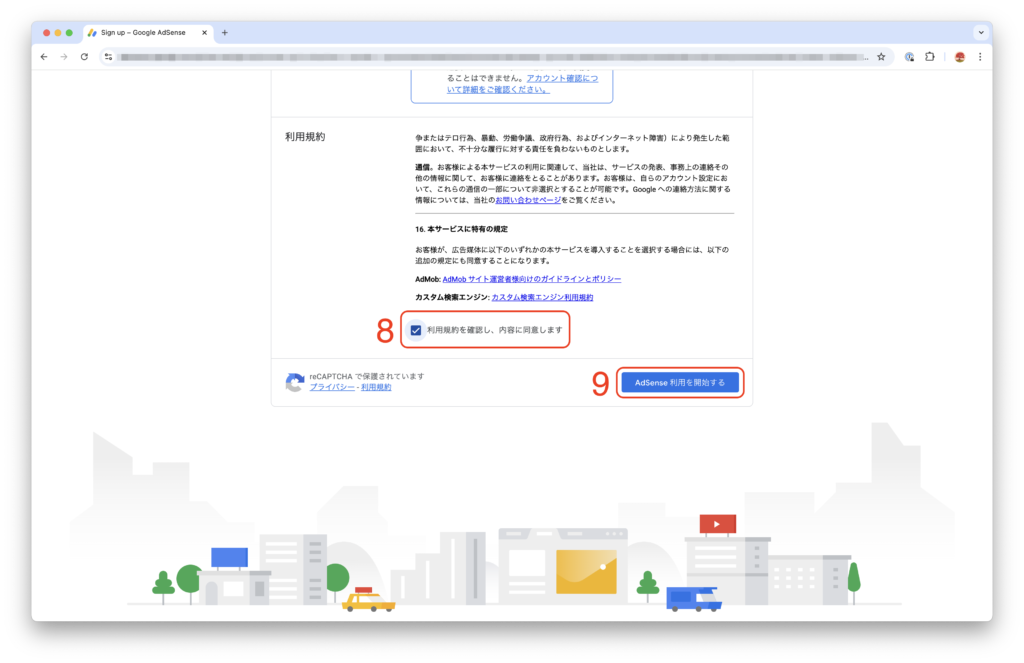Viewport: 1024px width, 663px height.
Task: Open the アカウント確認について詳細 link
Action: pyautogui.click(x=522, y=84)
